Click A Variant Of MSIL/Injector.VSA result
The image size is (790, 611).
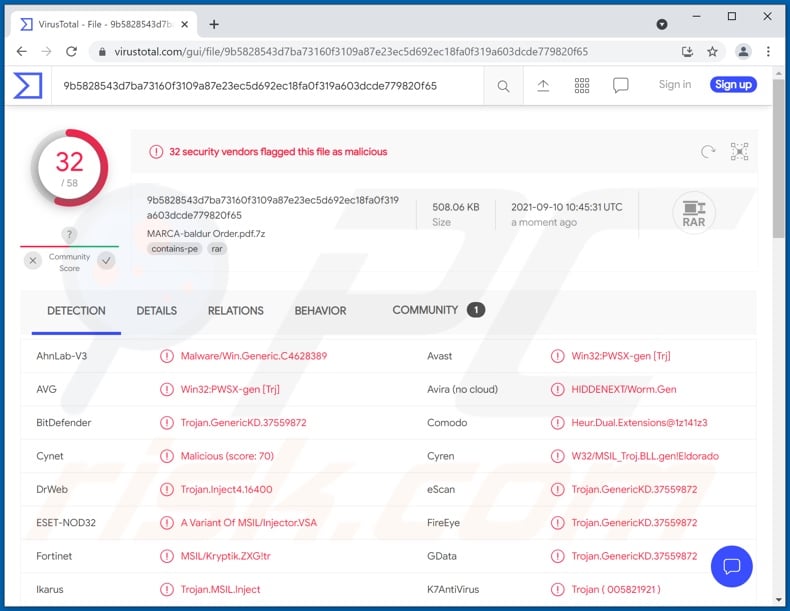pyautogui.click(x=249, y=522)
